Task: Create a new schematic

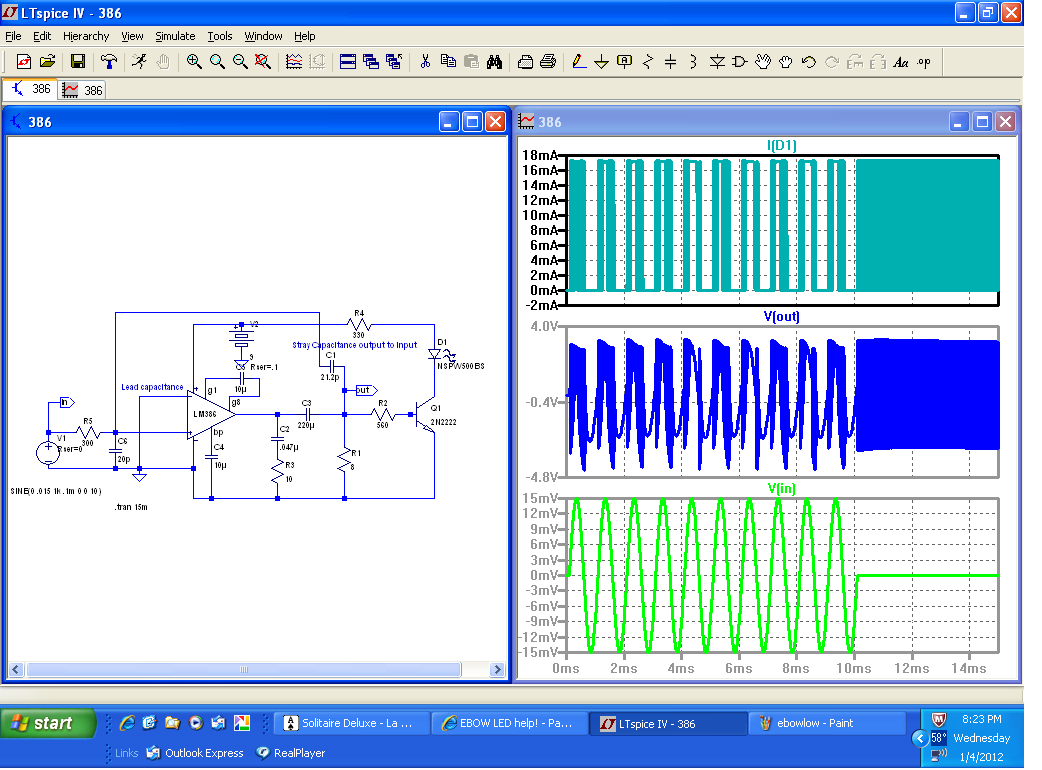Action: 23,62
